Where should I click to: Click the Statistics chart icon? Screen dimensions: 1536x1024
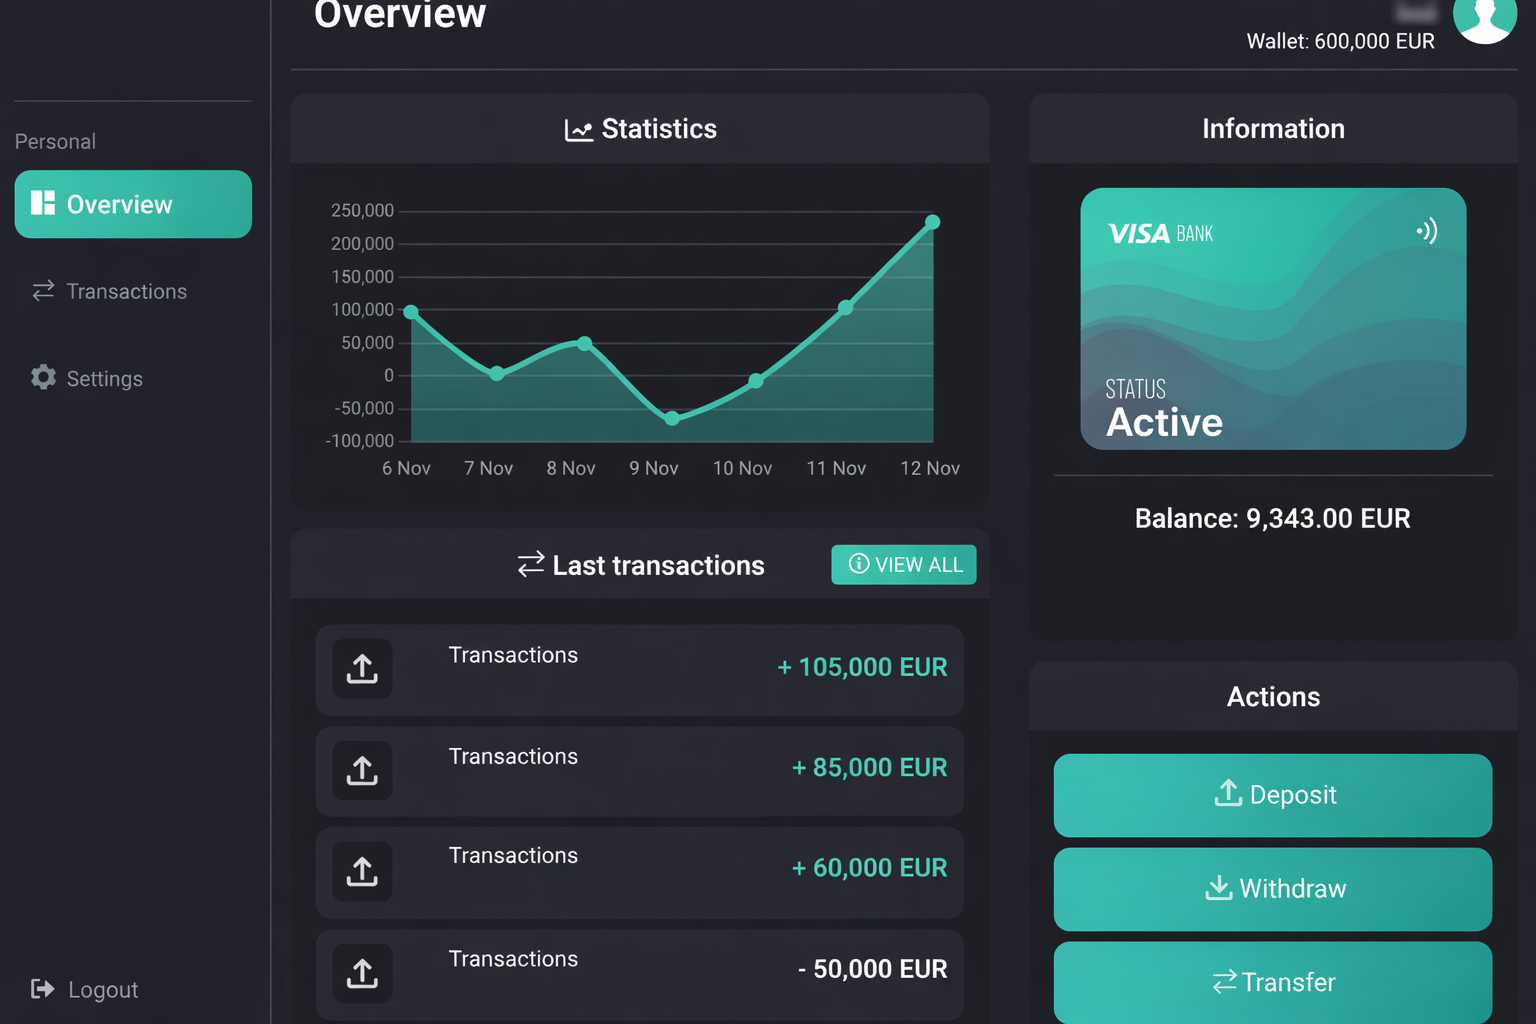point(578,130)
